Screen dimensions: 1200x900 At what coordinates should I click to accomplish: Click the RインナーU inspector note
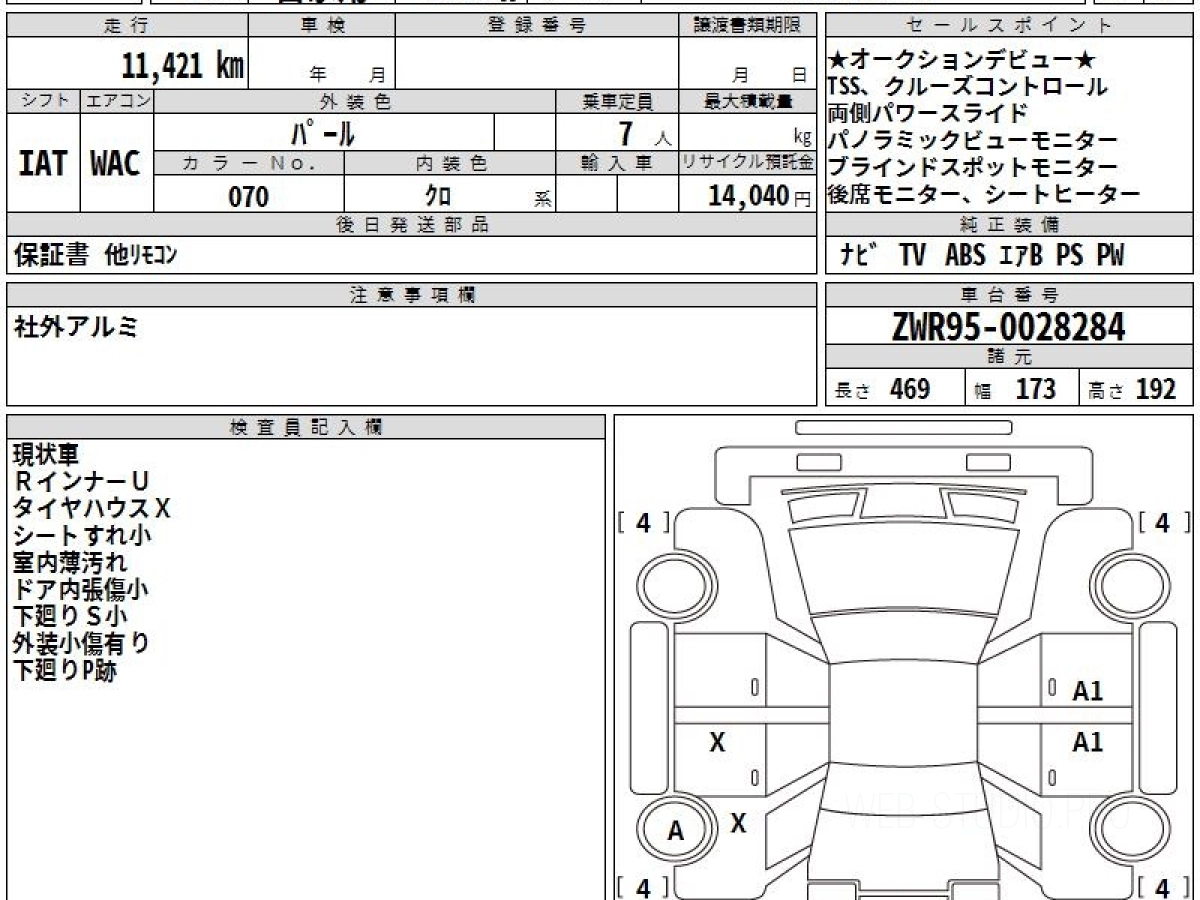click(x=82, y=482)
